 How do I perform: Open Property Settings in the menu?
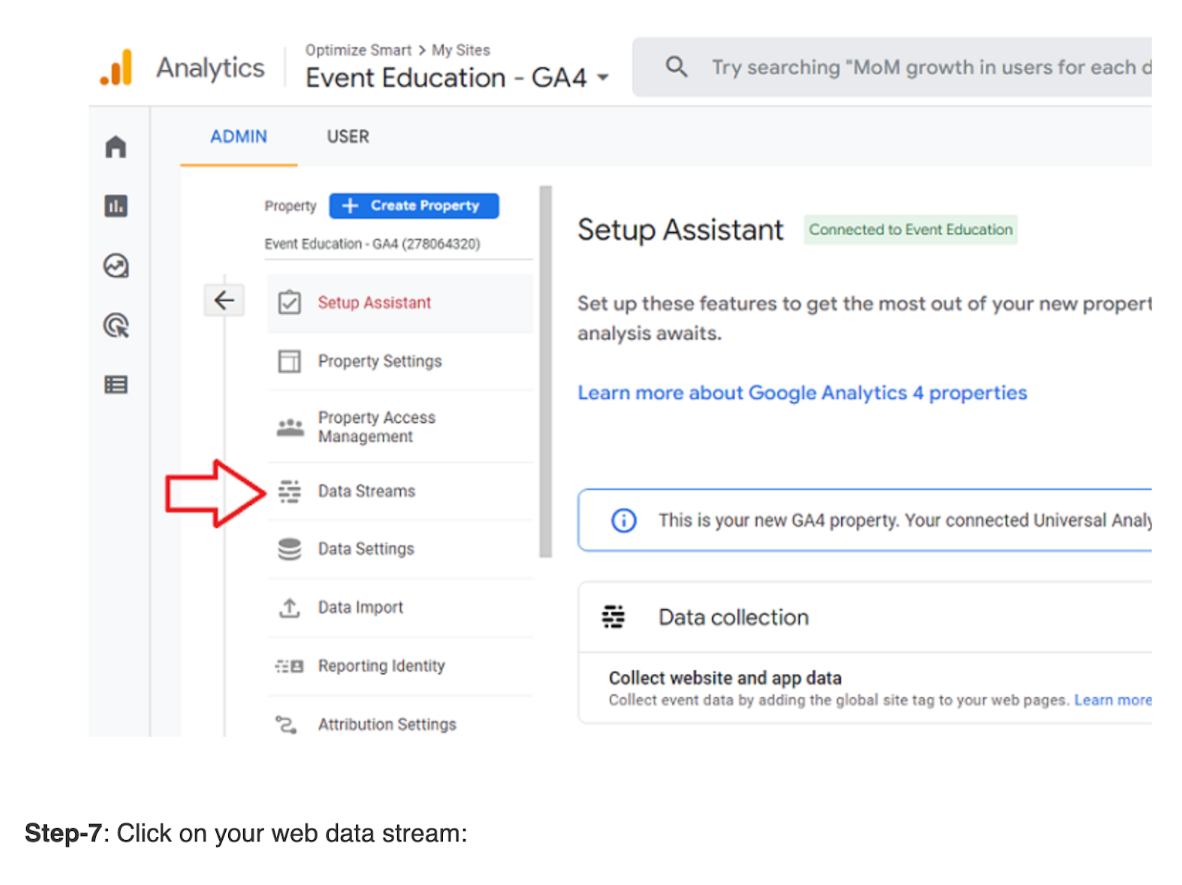click(379, 361)
